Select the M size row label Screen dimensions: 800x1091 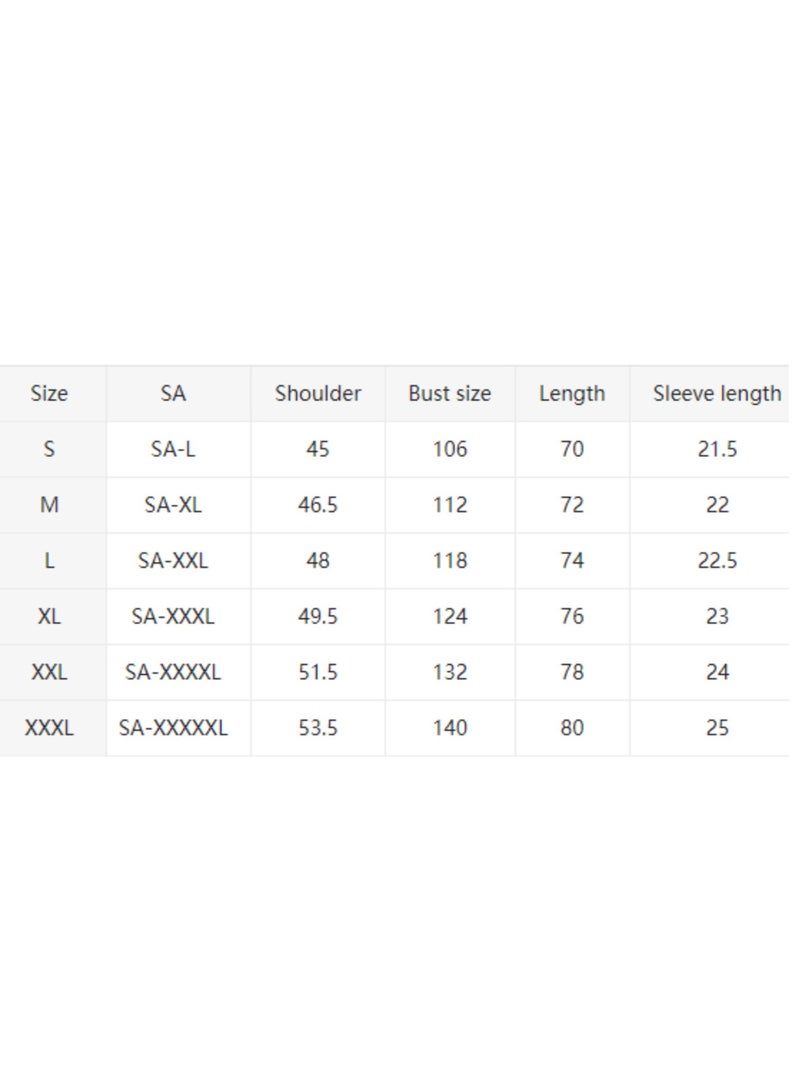(x=49, y=505)
